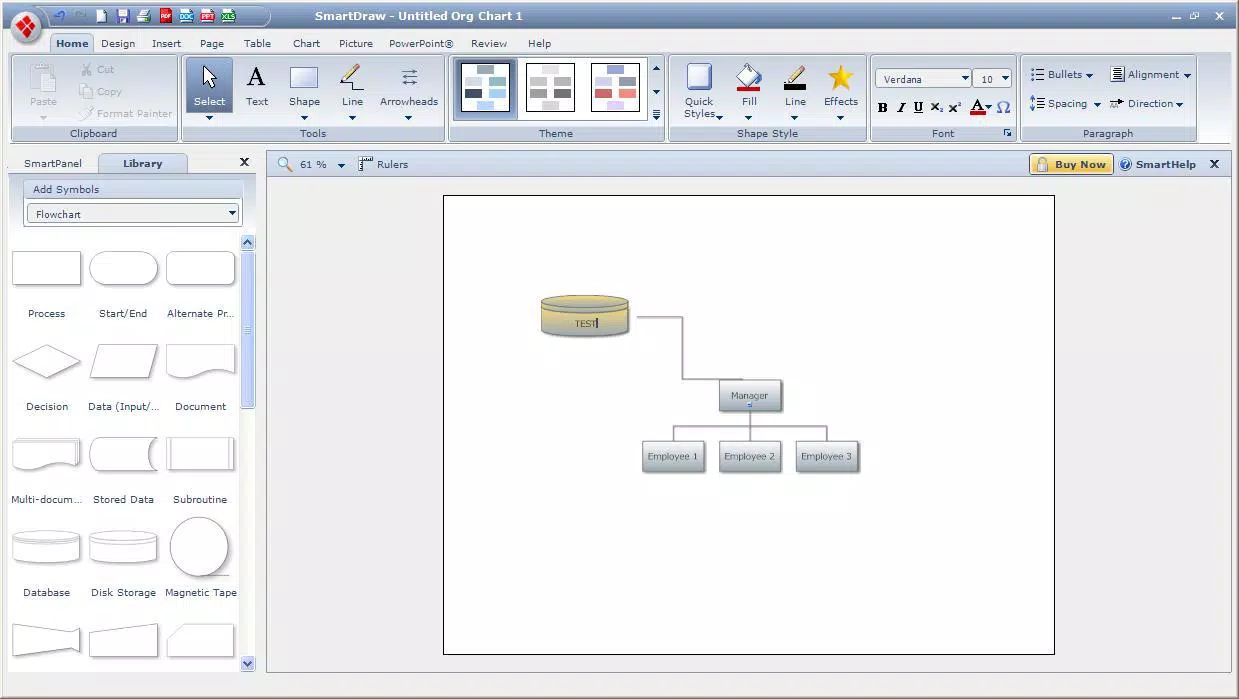
Task: Add the Stored Data symbol
Action: point(123,455)
